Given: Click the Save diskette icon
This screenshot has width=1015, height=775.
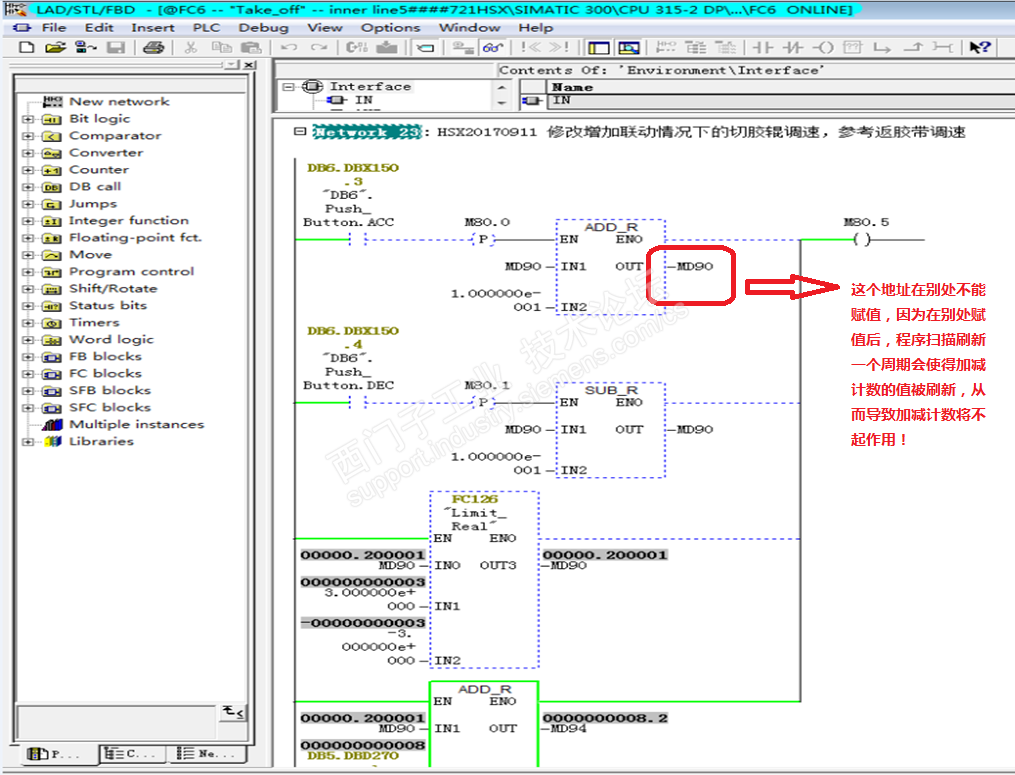Looking at the screenshot, I should coord(116,47).
